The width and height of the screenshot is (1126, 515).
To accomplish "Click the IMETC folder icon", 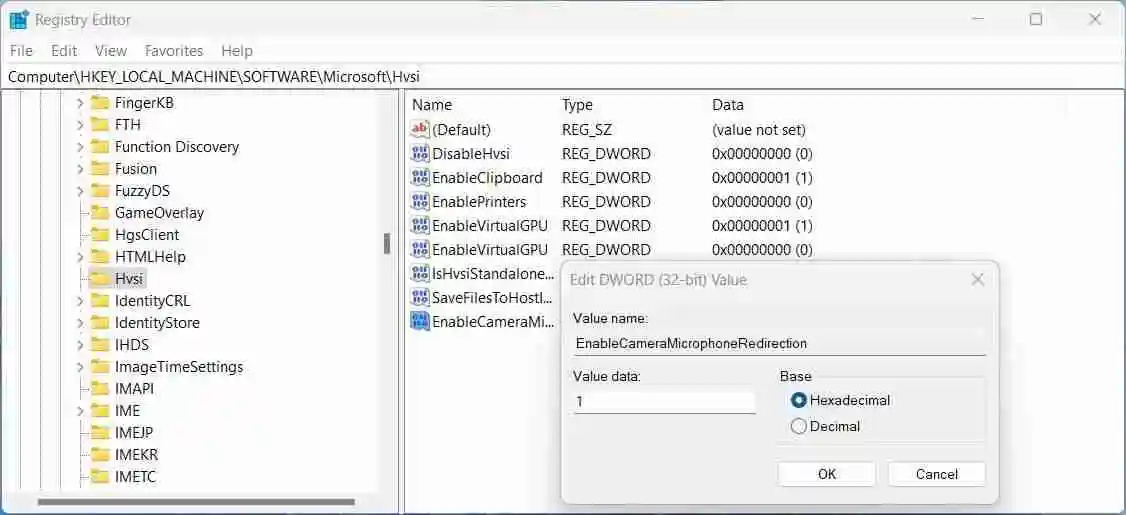I will point(100,477).
